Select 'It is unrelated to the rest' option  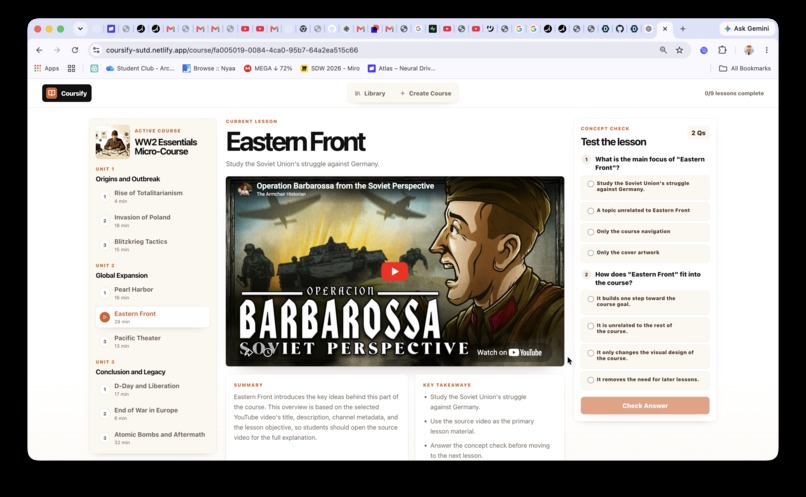coord(645,328)
